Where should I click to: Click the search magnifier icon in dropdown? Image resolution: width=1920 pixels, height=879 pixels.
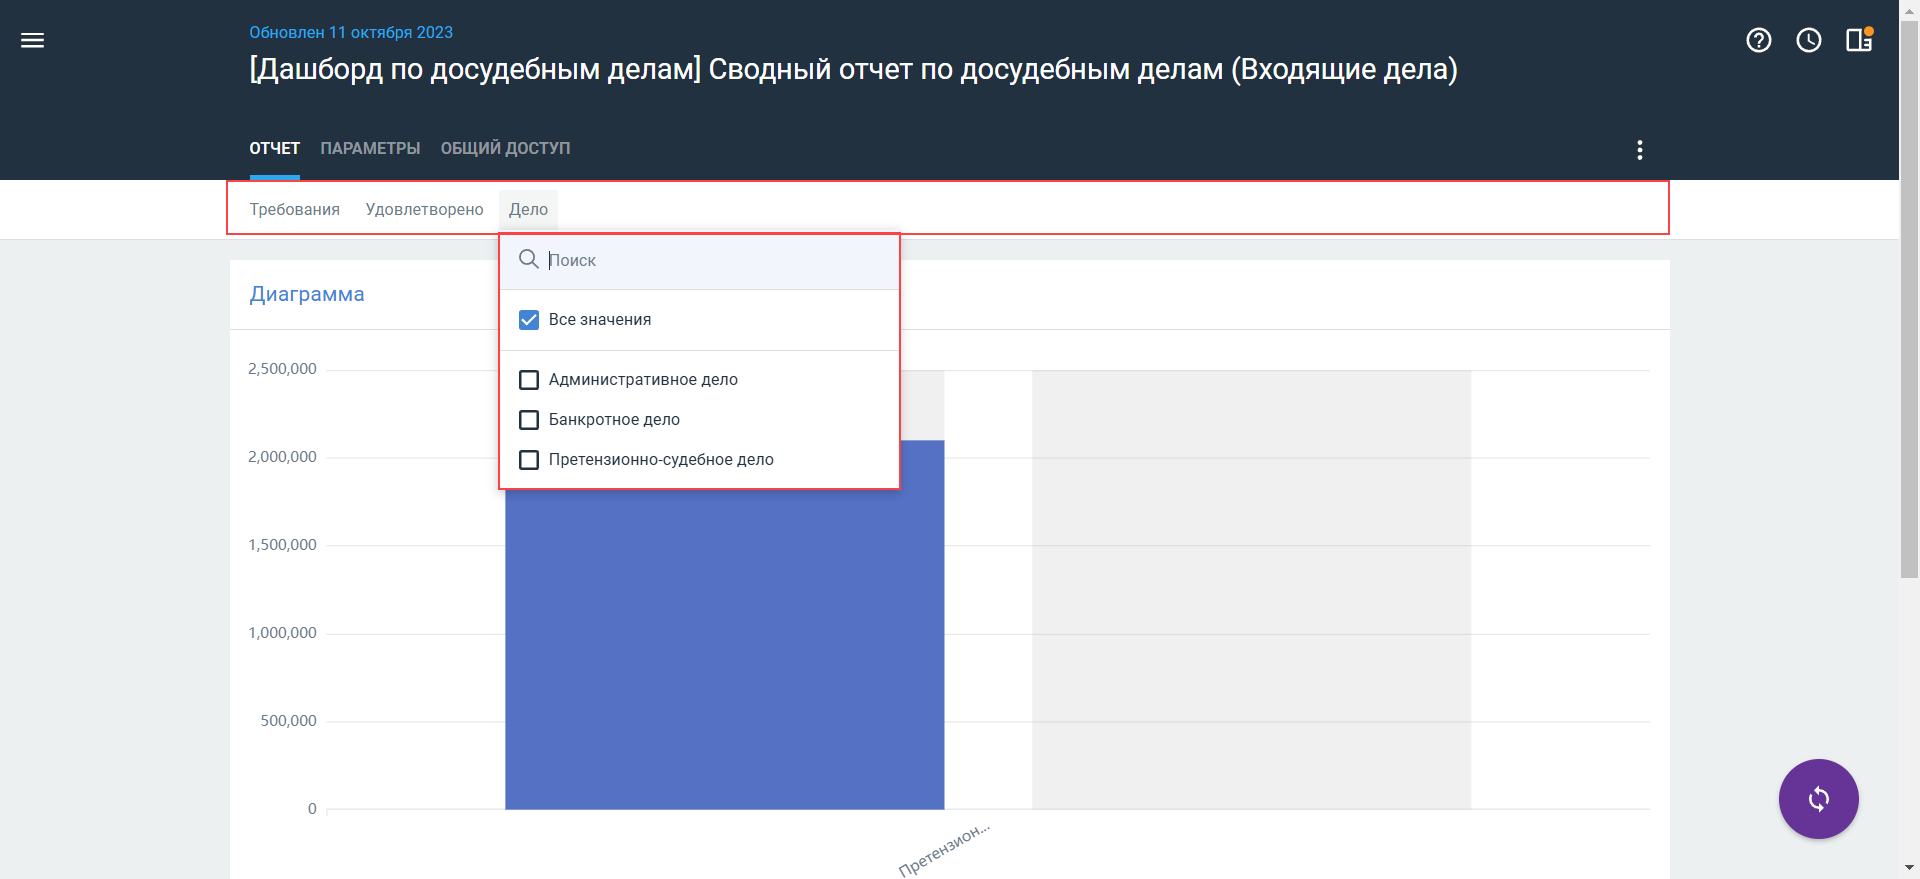point(529,259)
